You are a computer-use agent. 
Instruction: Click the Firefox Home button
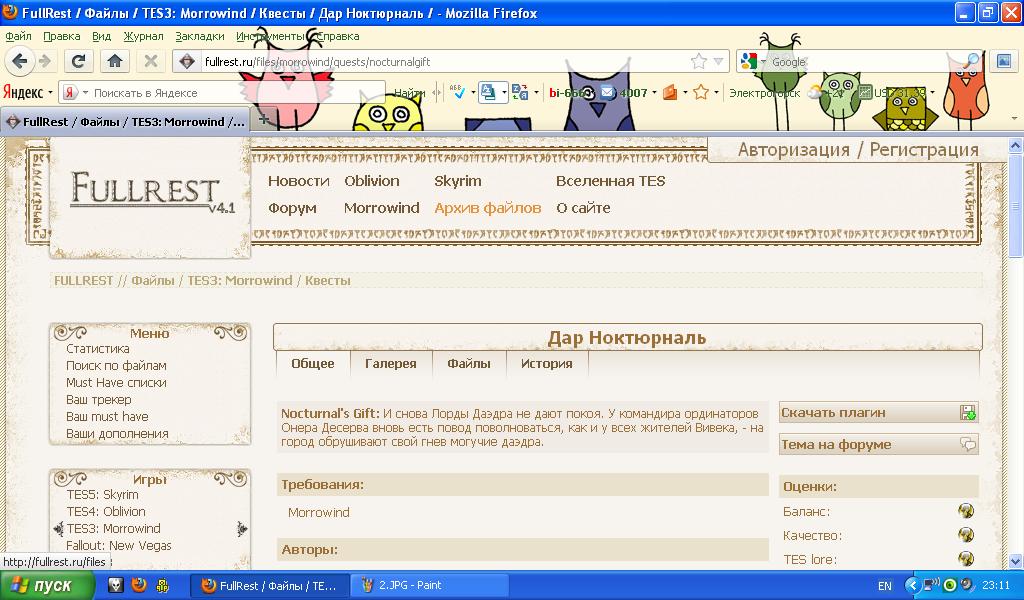(115, 61)
